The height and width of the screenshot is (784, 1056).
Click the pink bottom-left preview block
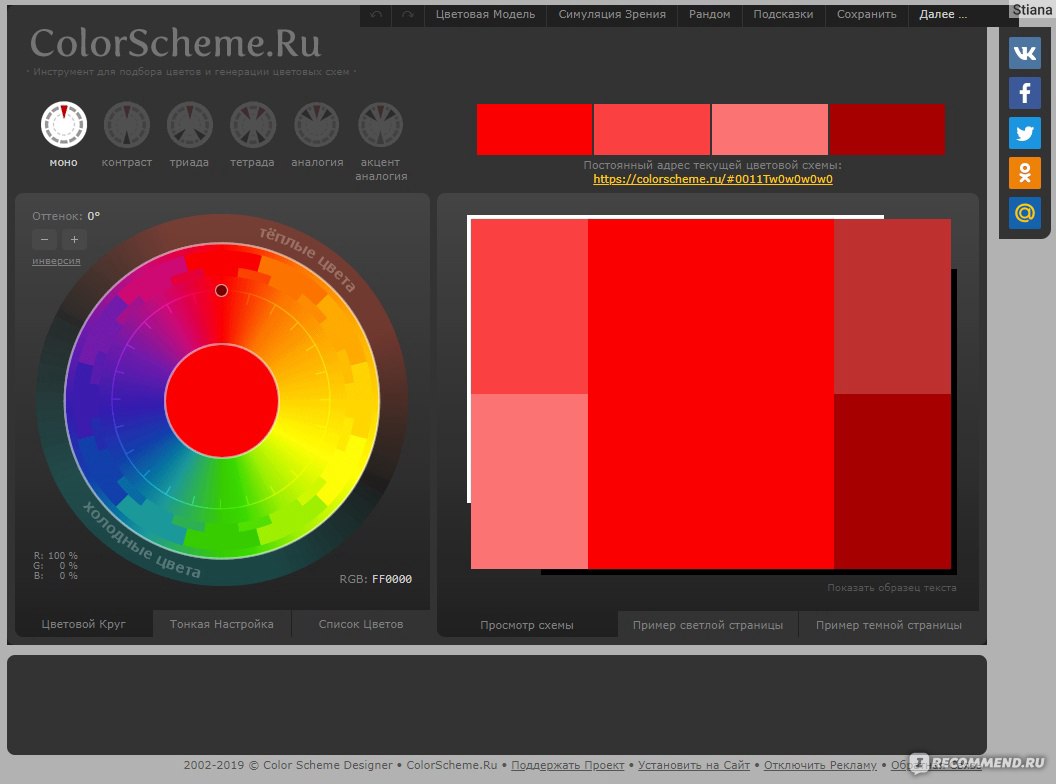pyautogui.click(x=529, y=482)
